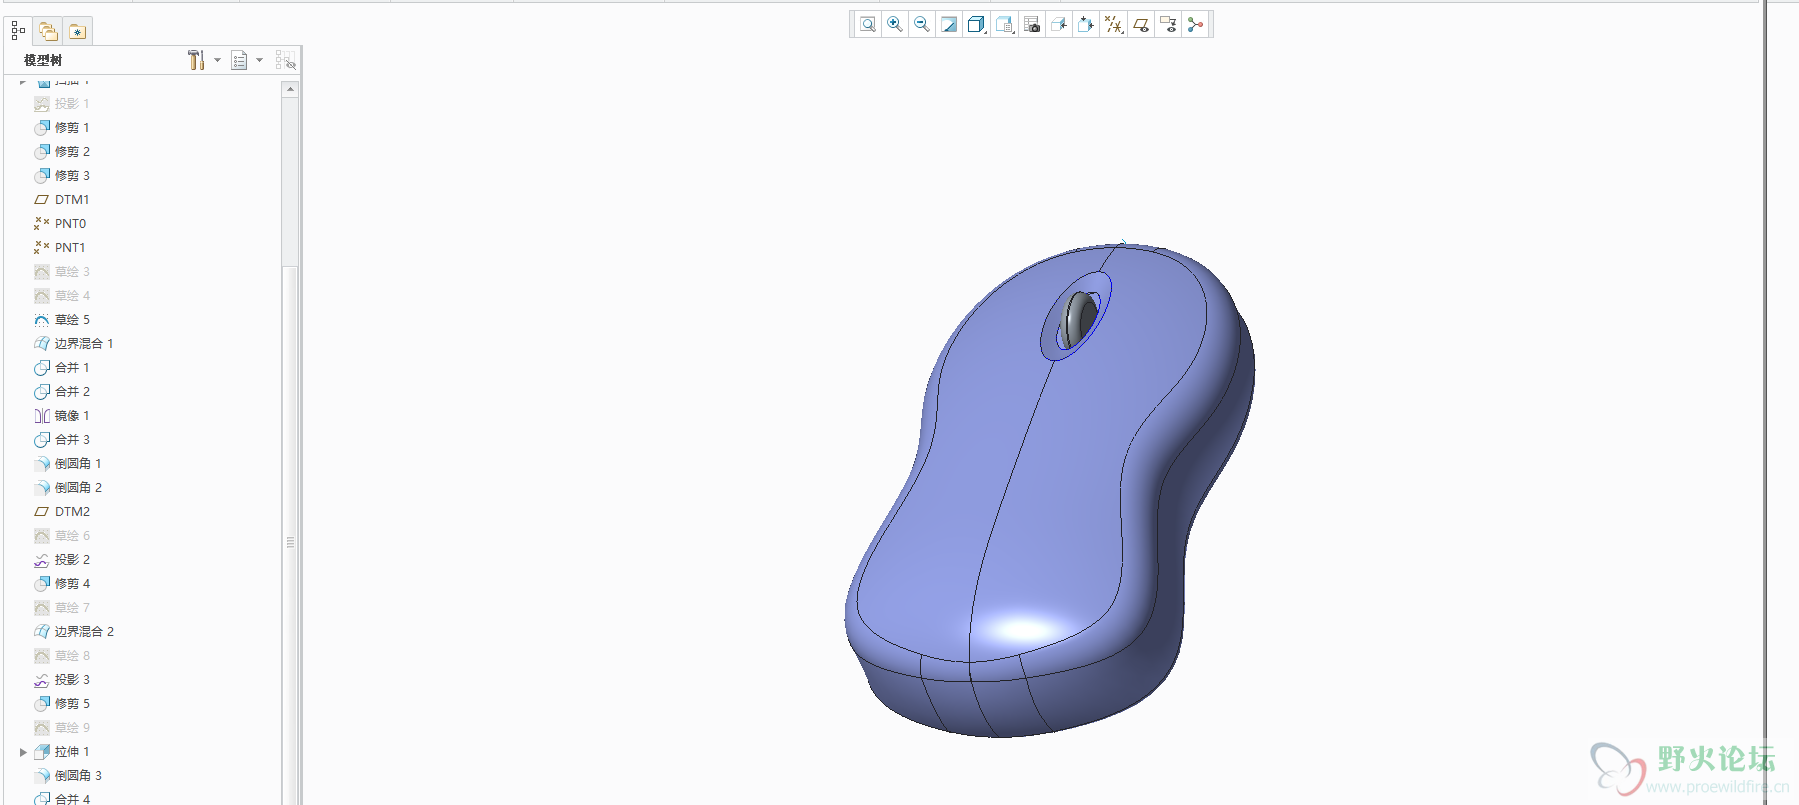This screenshot has height=805, width=1799.
Task: Select the 合并 2 feature
Action: (61, 392)
